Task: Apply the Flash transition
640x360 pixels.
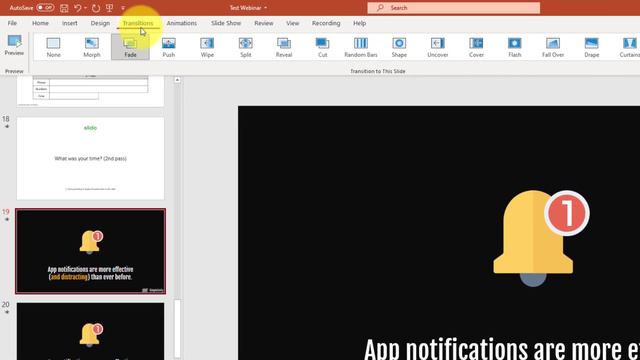Action: pyautogui.click(x=514, y=47)
